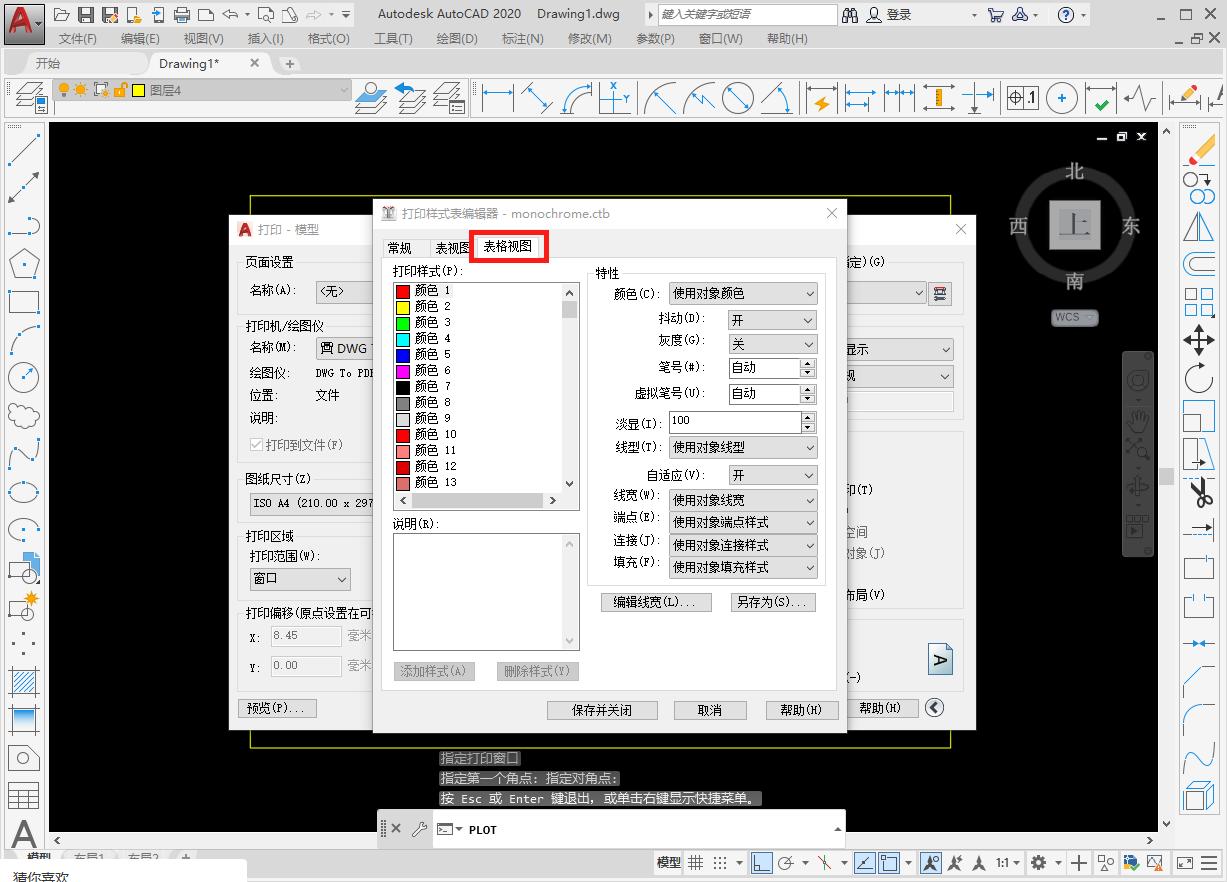The height and width of the screenshot is (882, 1227).
Task: Select the Rectangle tool
Action: (x=24, y=300)
